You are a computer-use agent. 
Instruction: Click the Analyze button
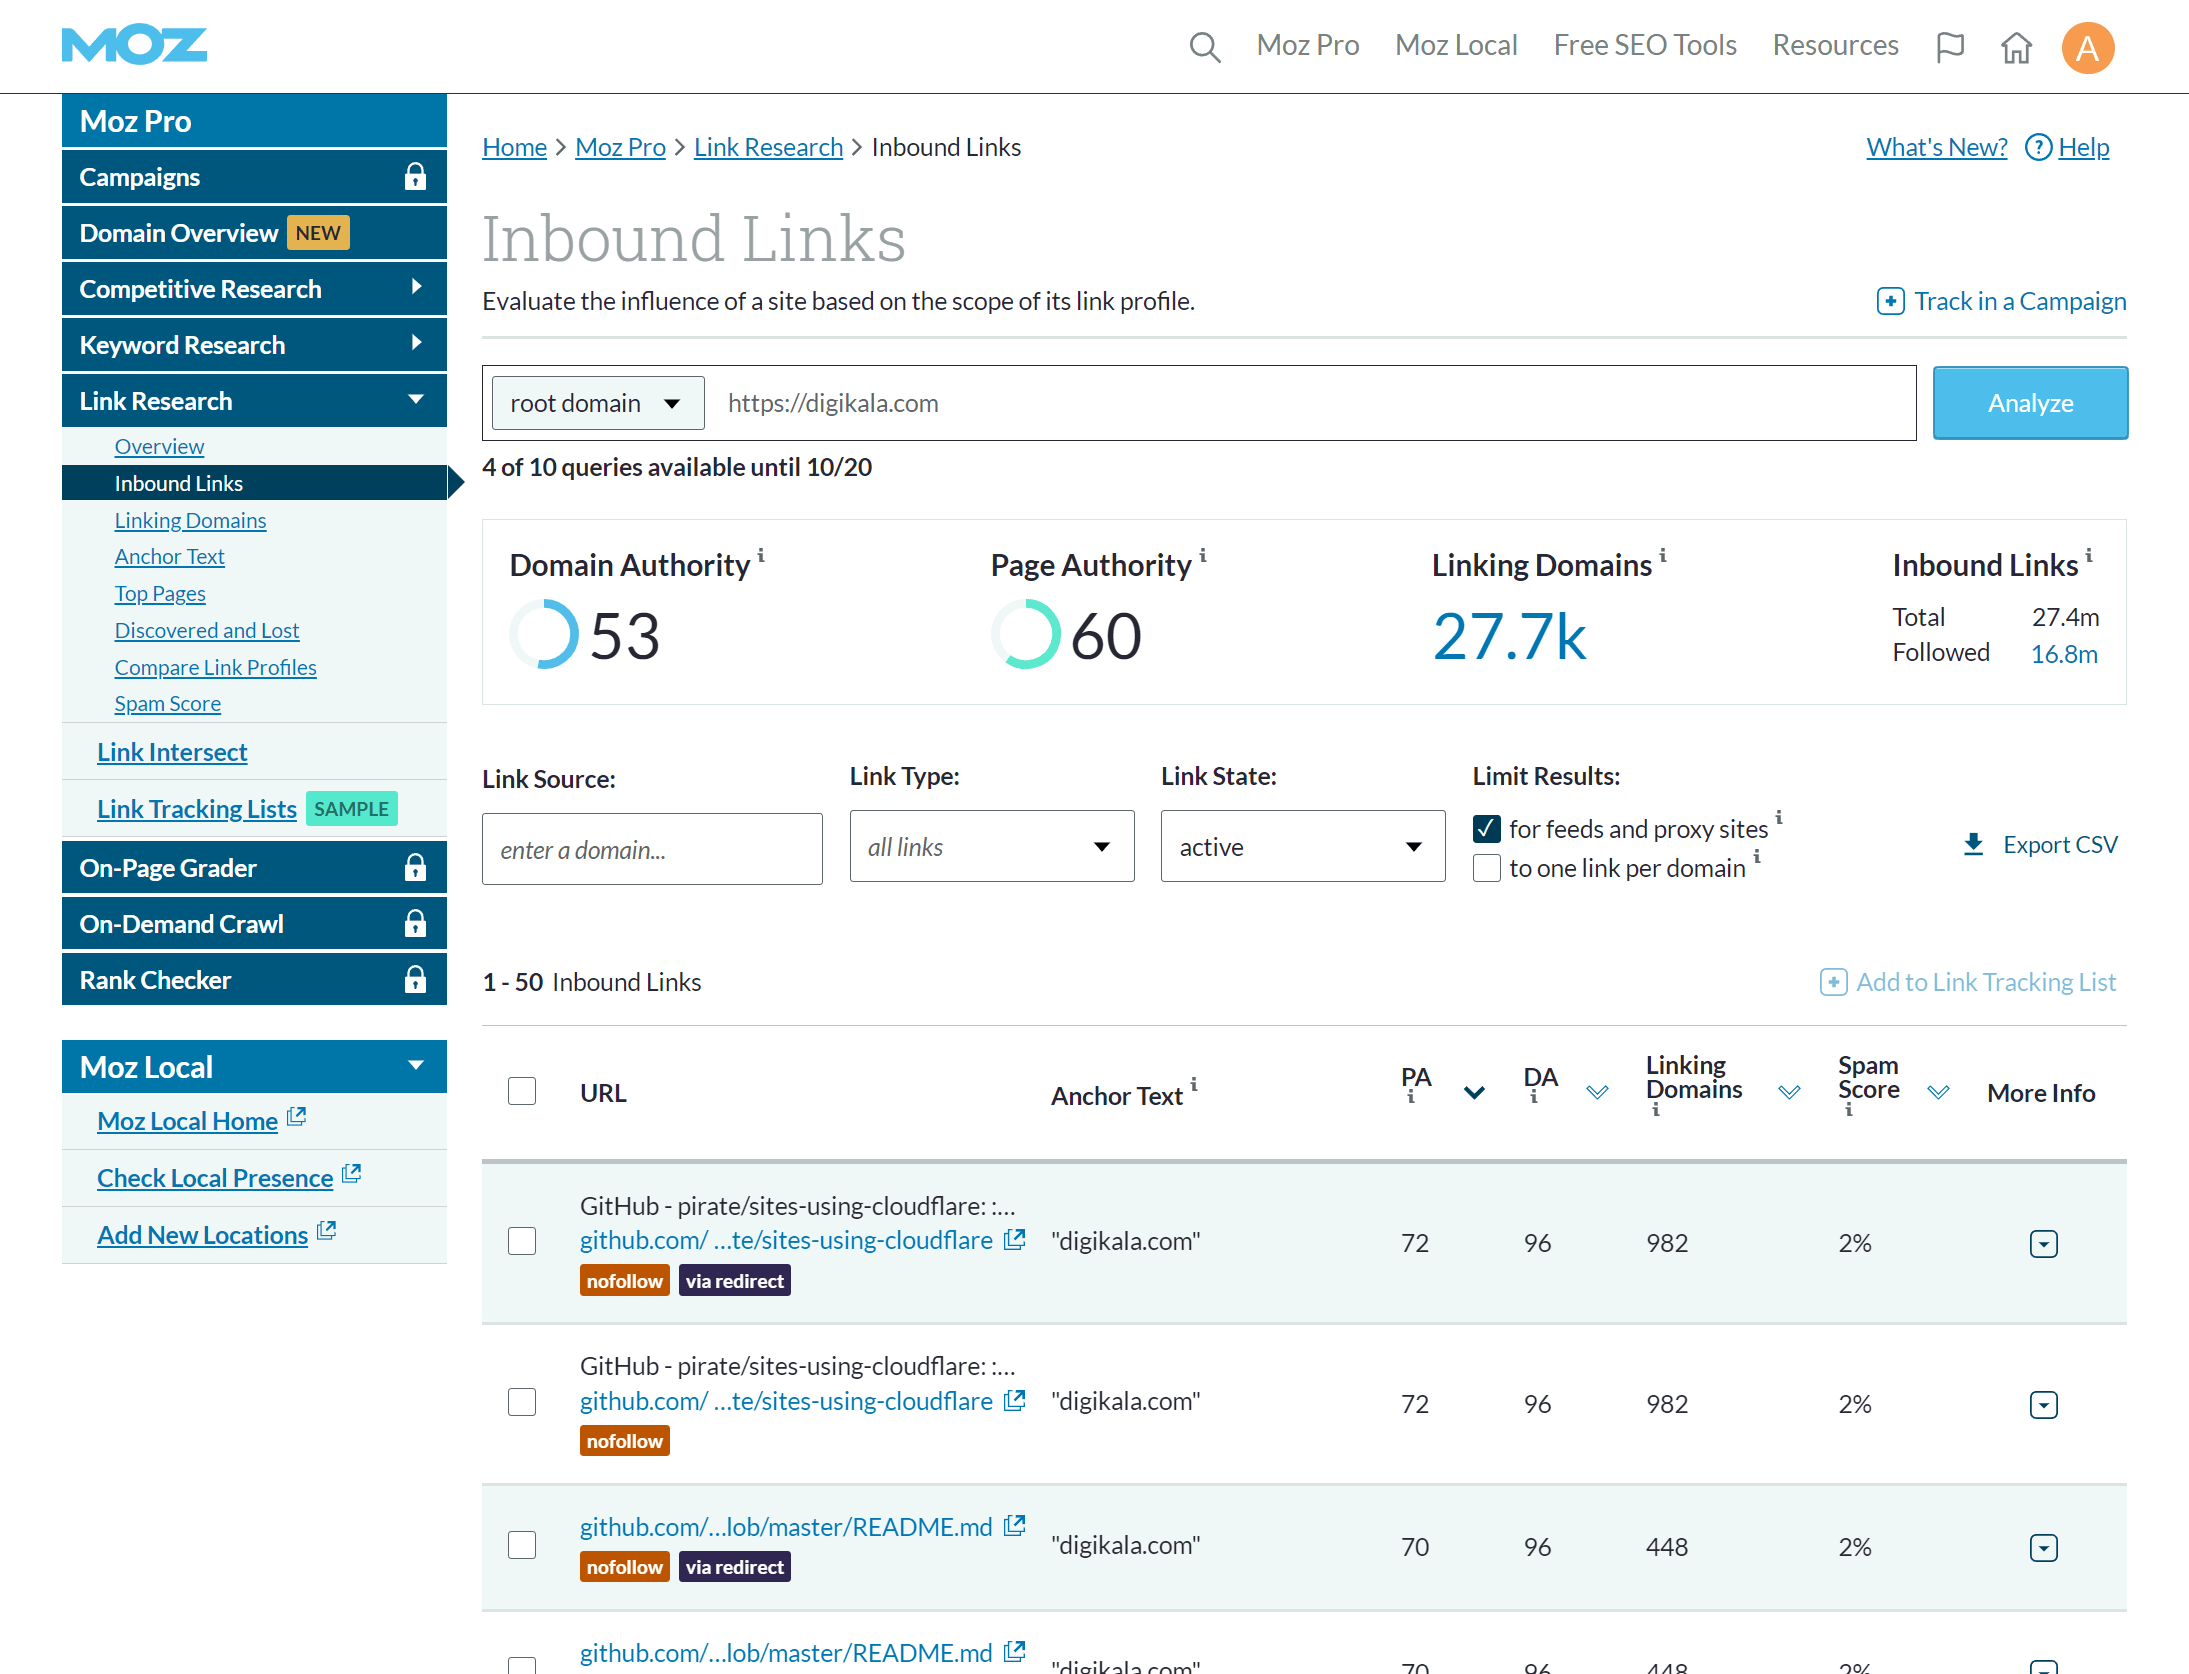[2030, 403]
